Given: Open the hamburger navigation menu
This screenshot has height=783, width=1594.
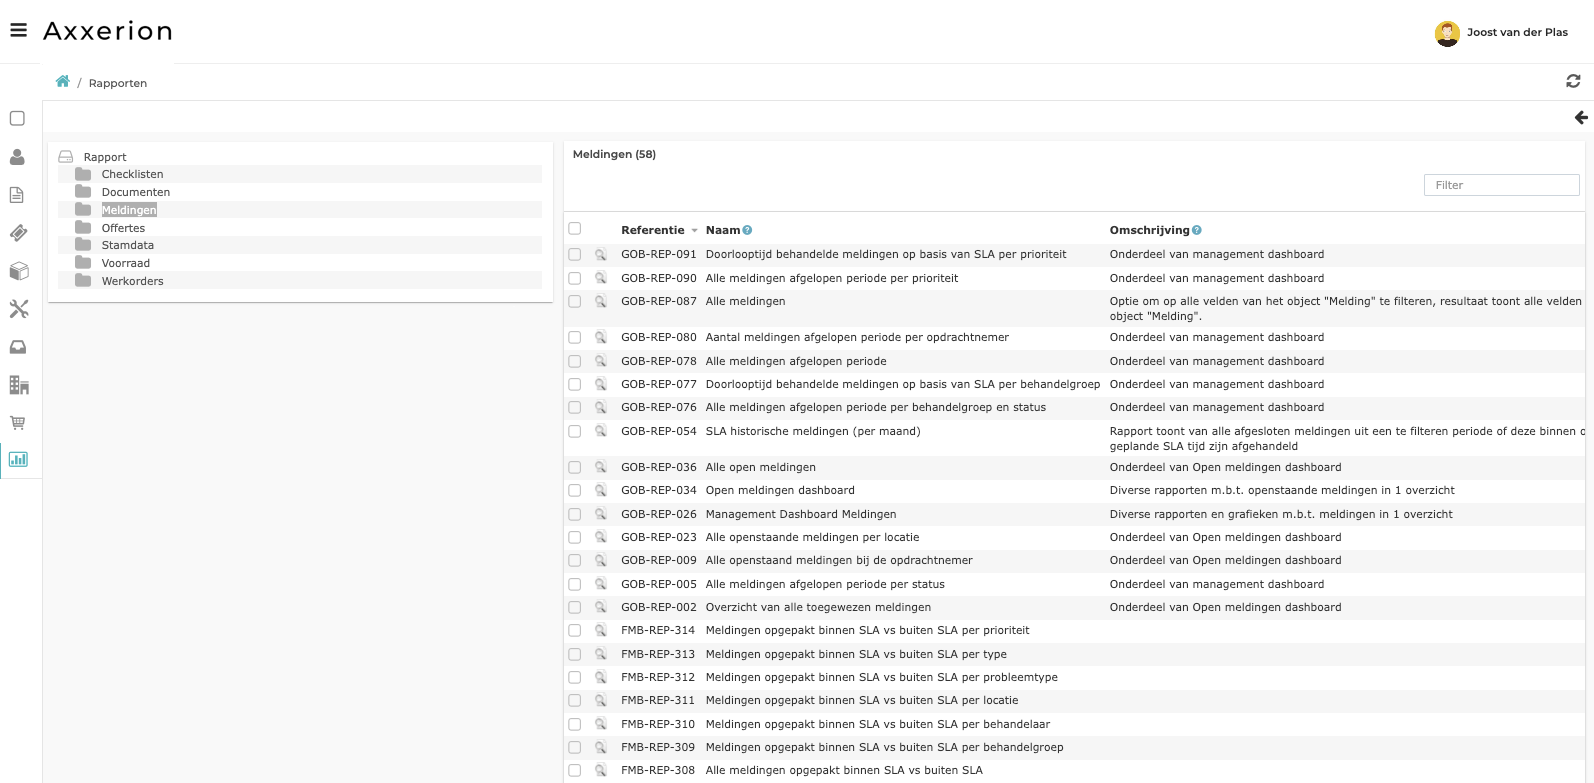Looking at the screenshot, I should (x=18, y=30).
